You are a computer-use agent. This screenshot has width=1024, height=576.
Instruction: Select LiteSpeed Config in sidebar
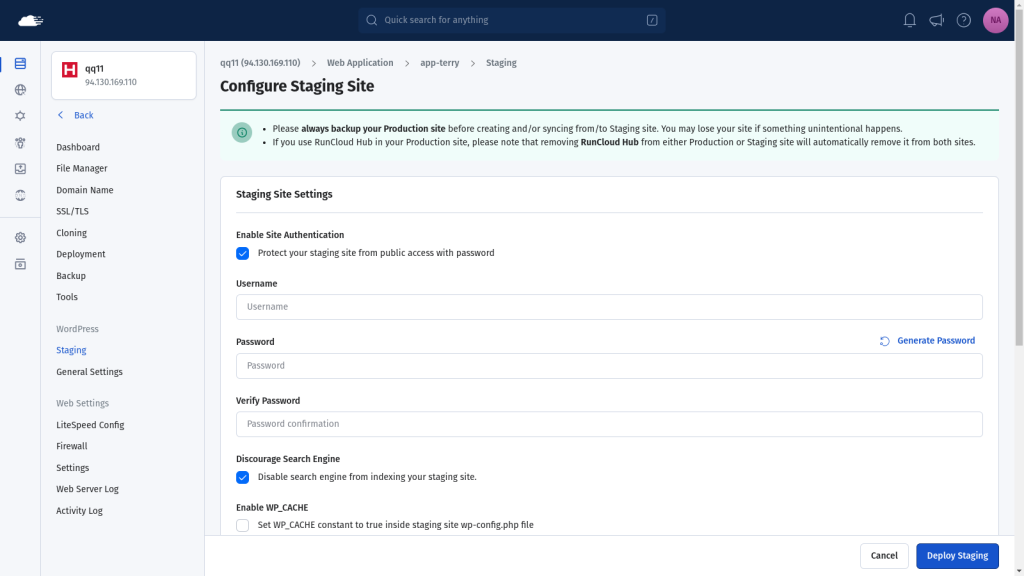tap(90, 425)
